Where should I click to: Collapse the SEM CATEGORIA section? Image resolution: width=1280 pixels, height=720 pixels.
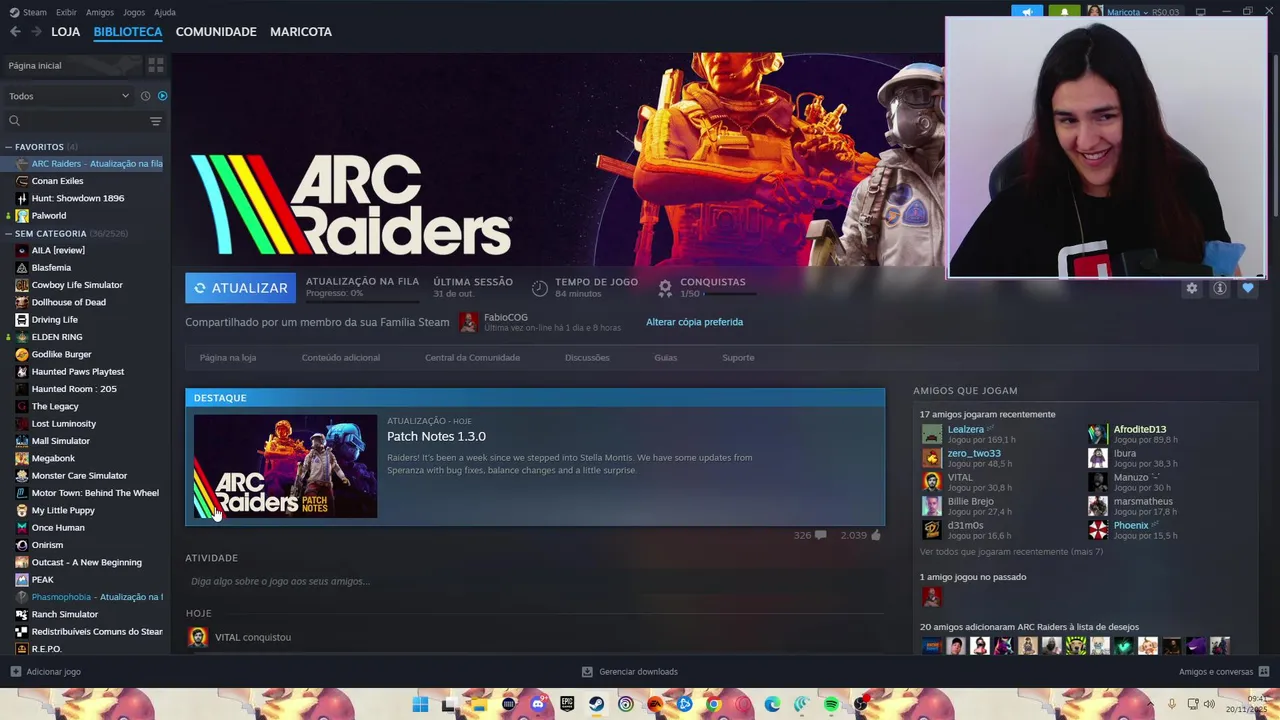tap(9, 233)
